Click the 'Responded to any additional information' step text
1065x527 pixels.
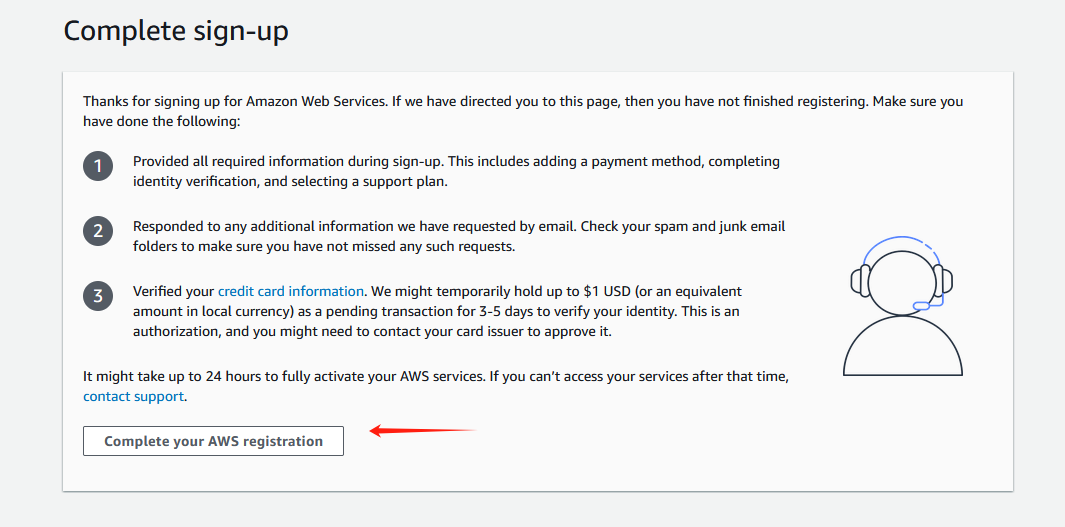point(459,236)
